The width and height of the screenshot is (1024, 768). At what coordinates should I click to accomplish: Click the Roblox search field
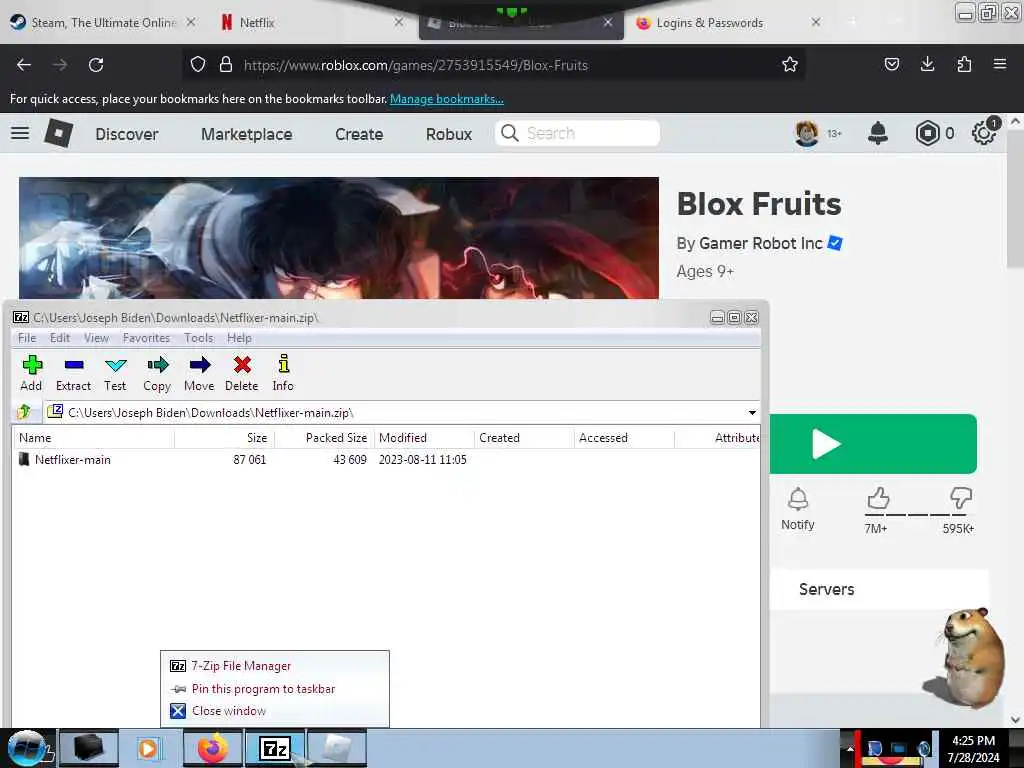pyautogui.click(x=577, y=133)
